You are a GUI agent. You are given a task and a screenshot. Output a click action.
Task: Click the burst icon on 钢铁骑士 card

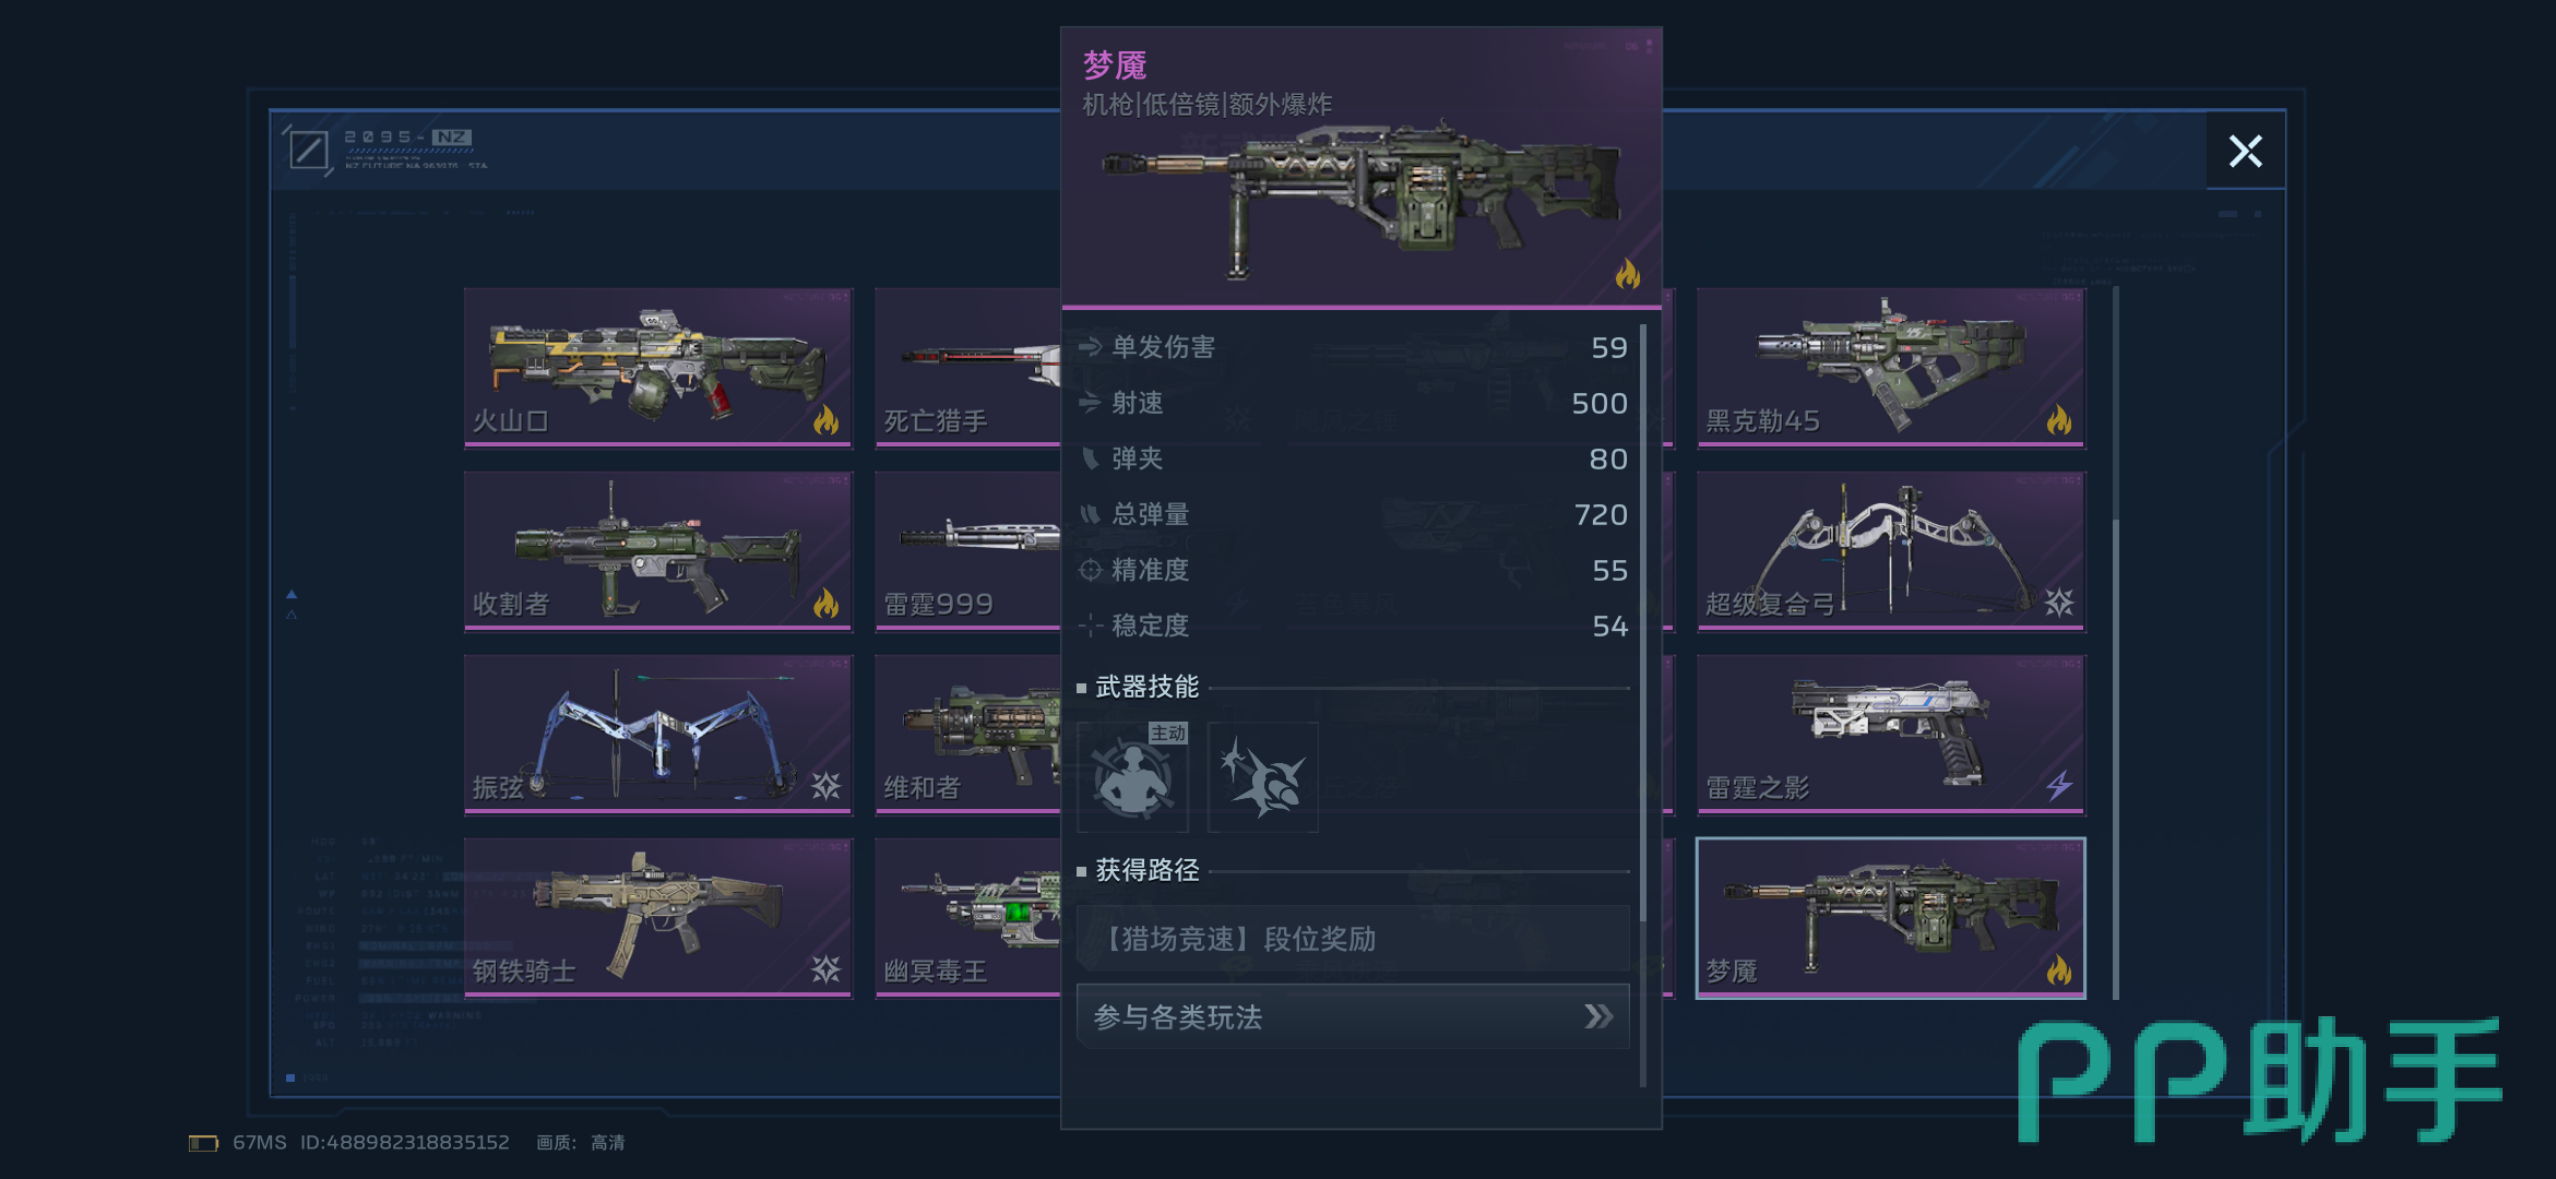tap(826, 968)
